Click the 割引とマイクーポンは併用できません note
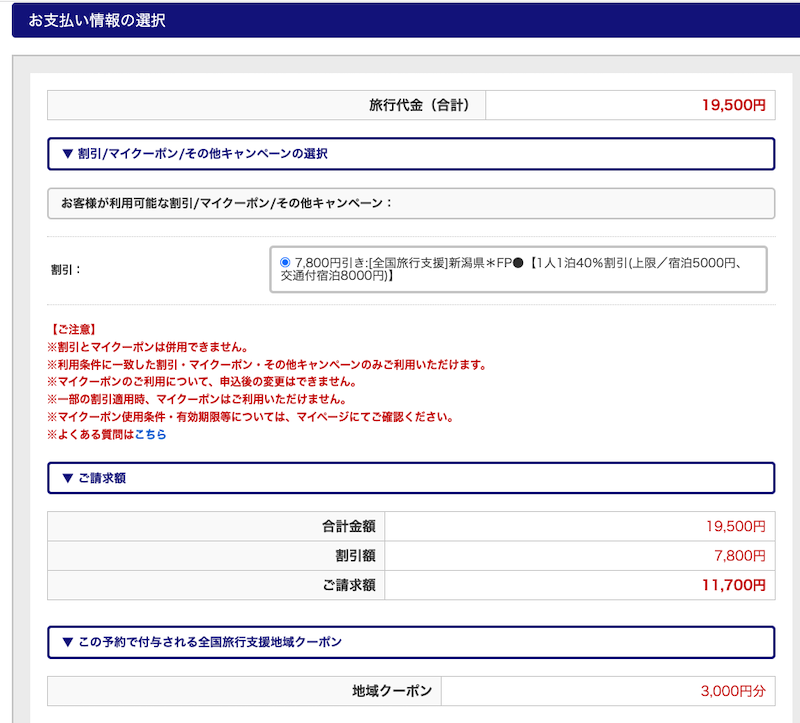 (148, 347)
